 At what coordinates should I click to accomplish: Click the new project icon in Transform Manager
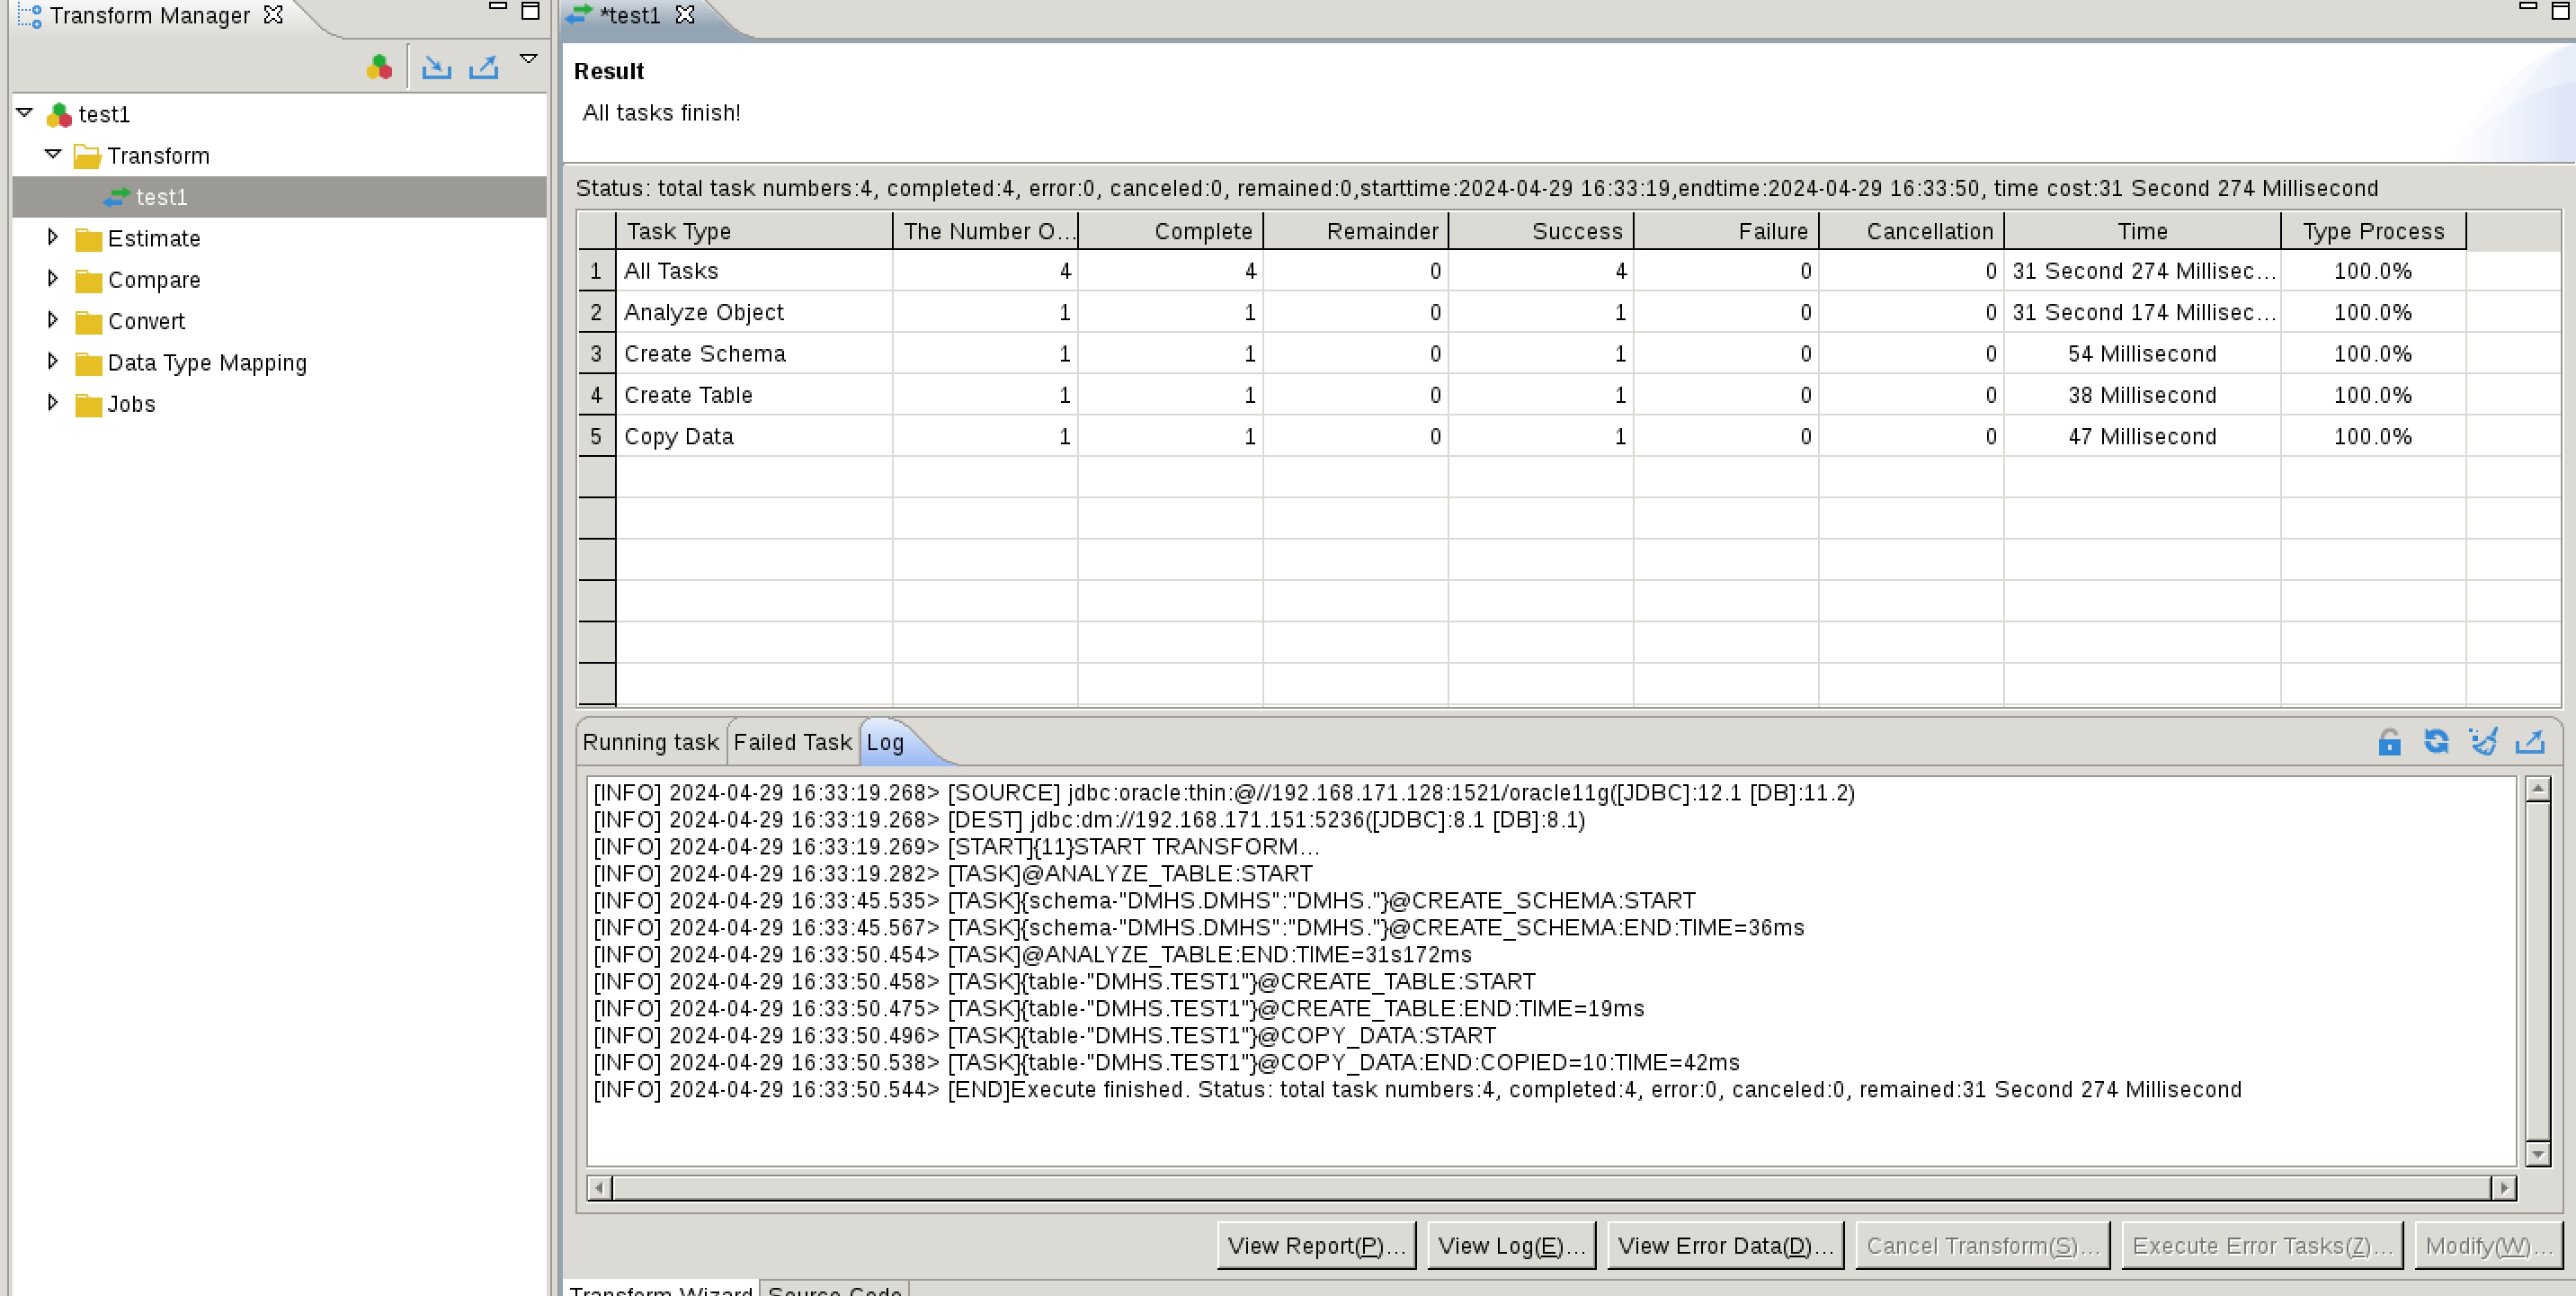[x=379, y=67]
